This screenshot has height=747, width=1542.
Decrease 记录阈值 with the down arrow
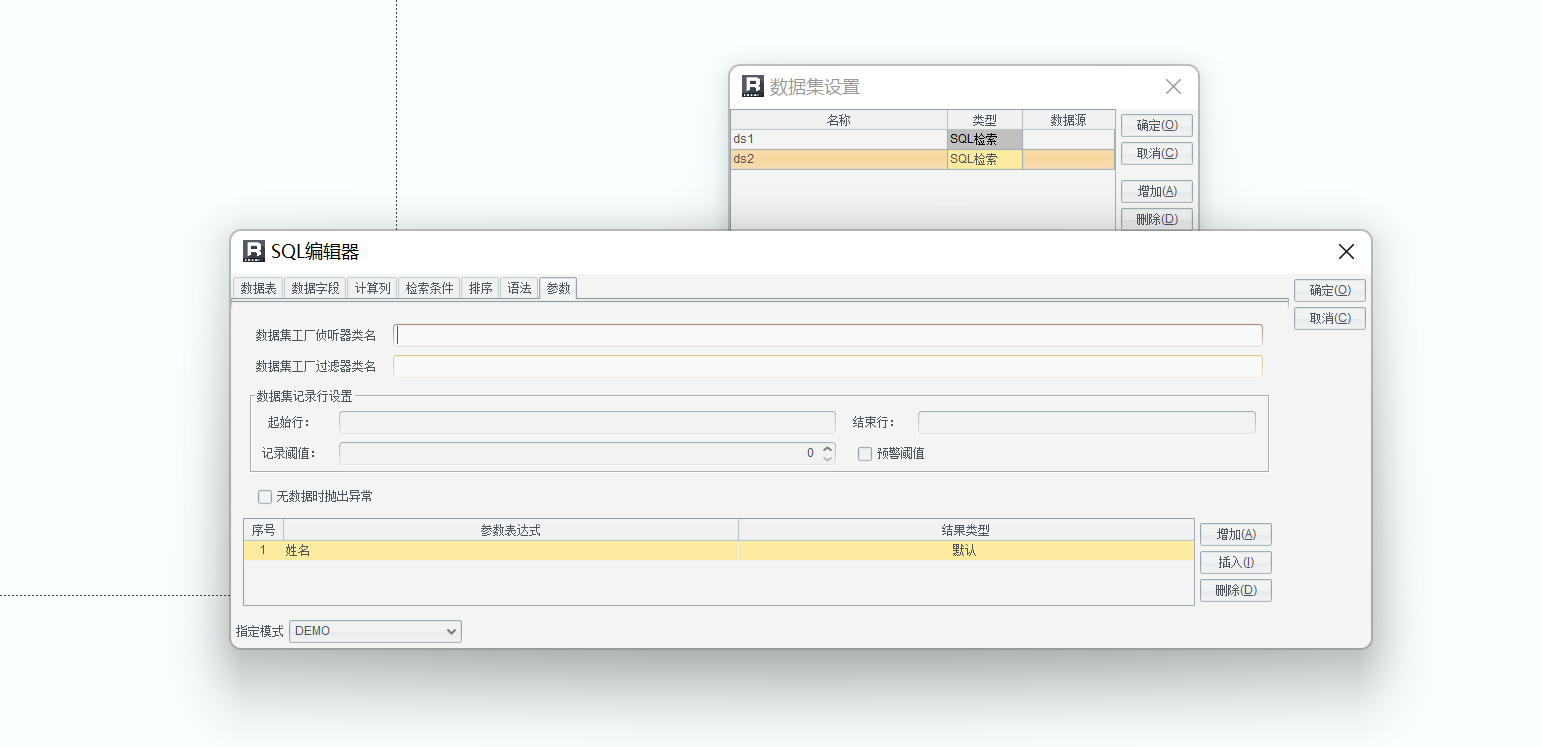coord(827,459)
